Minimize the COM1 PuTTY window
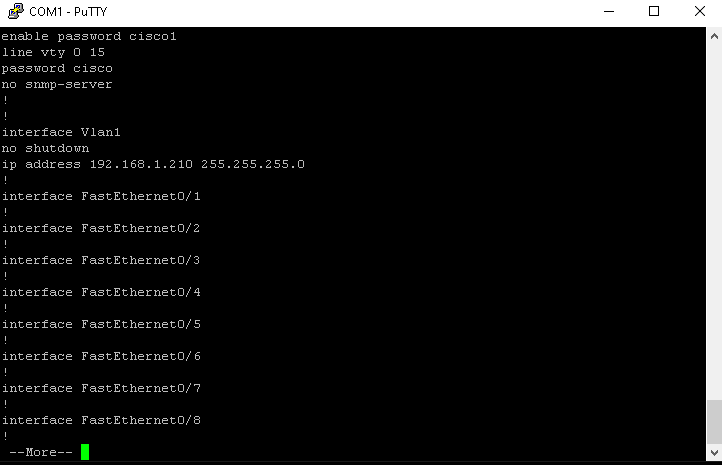Screen dimensions: 722x465 609,12
